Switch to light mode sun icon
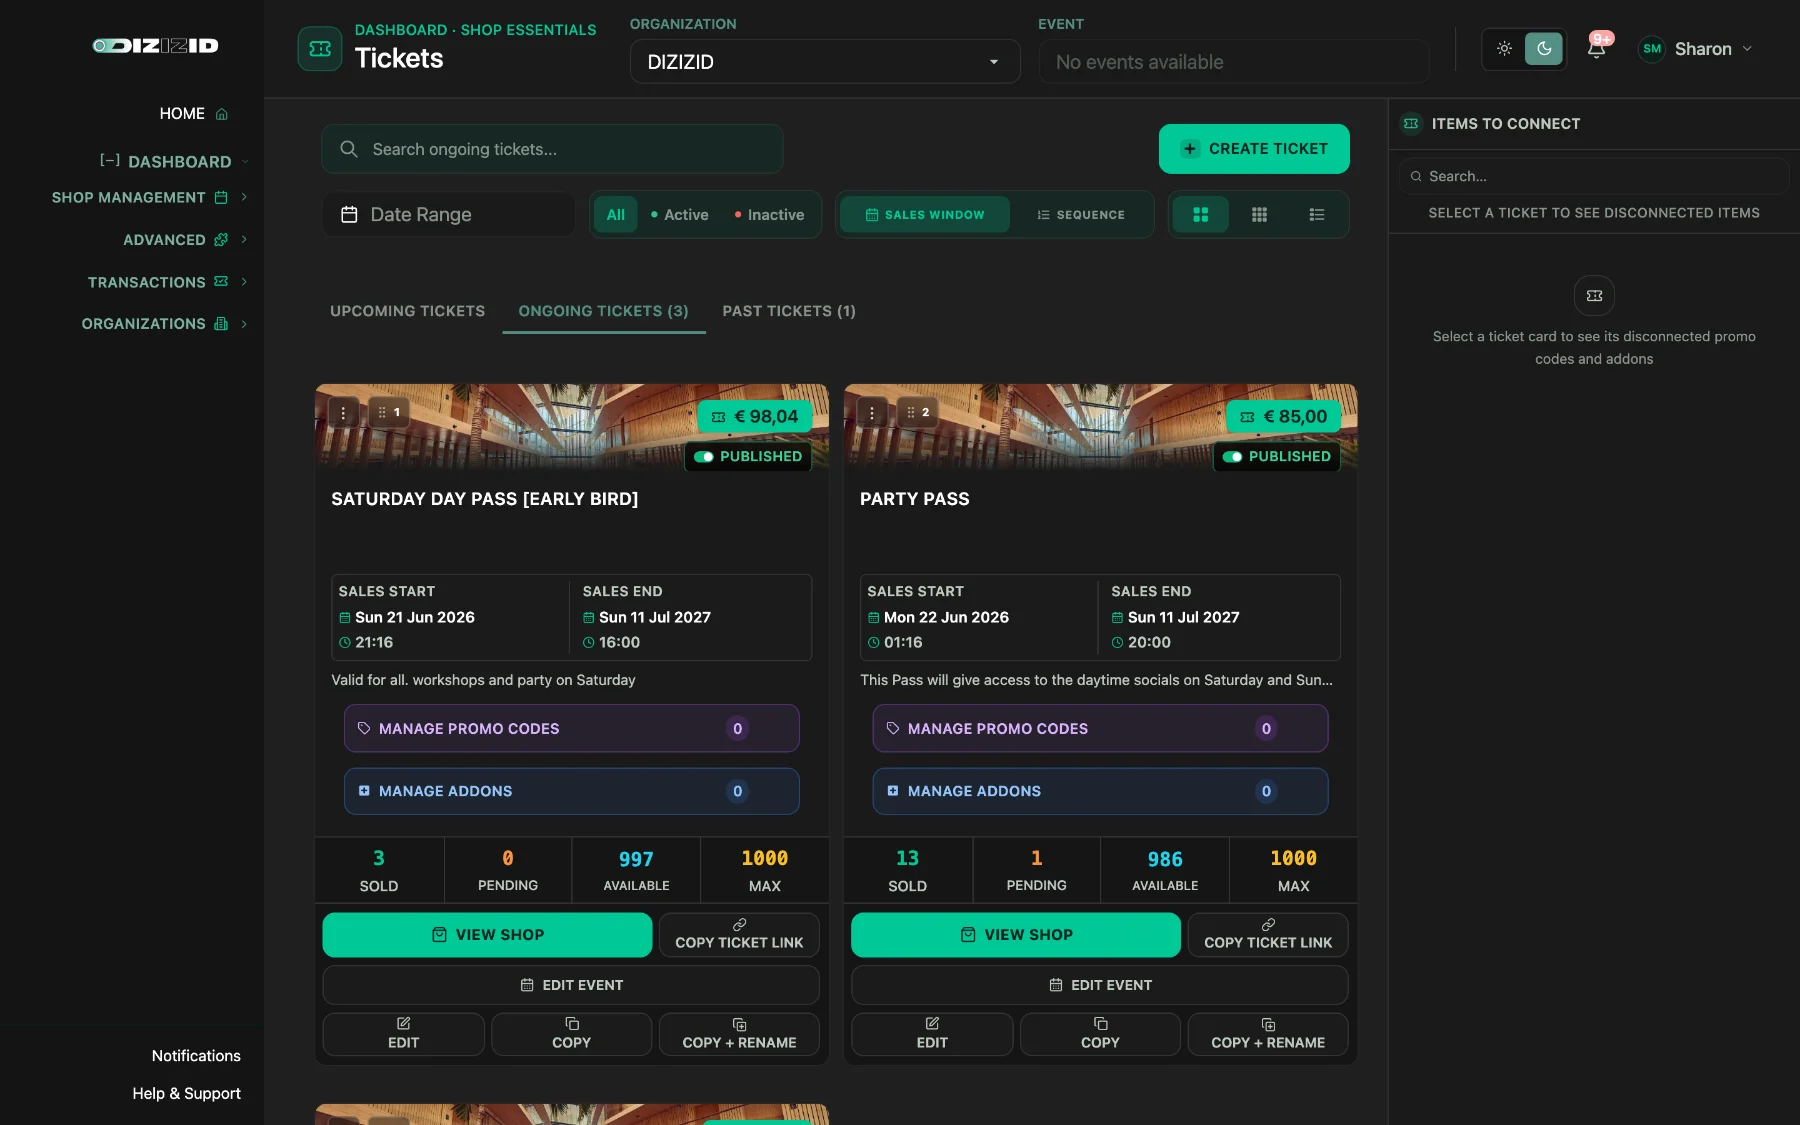1800x1125 pixels. point(1504,48)
